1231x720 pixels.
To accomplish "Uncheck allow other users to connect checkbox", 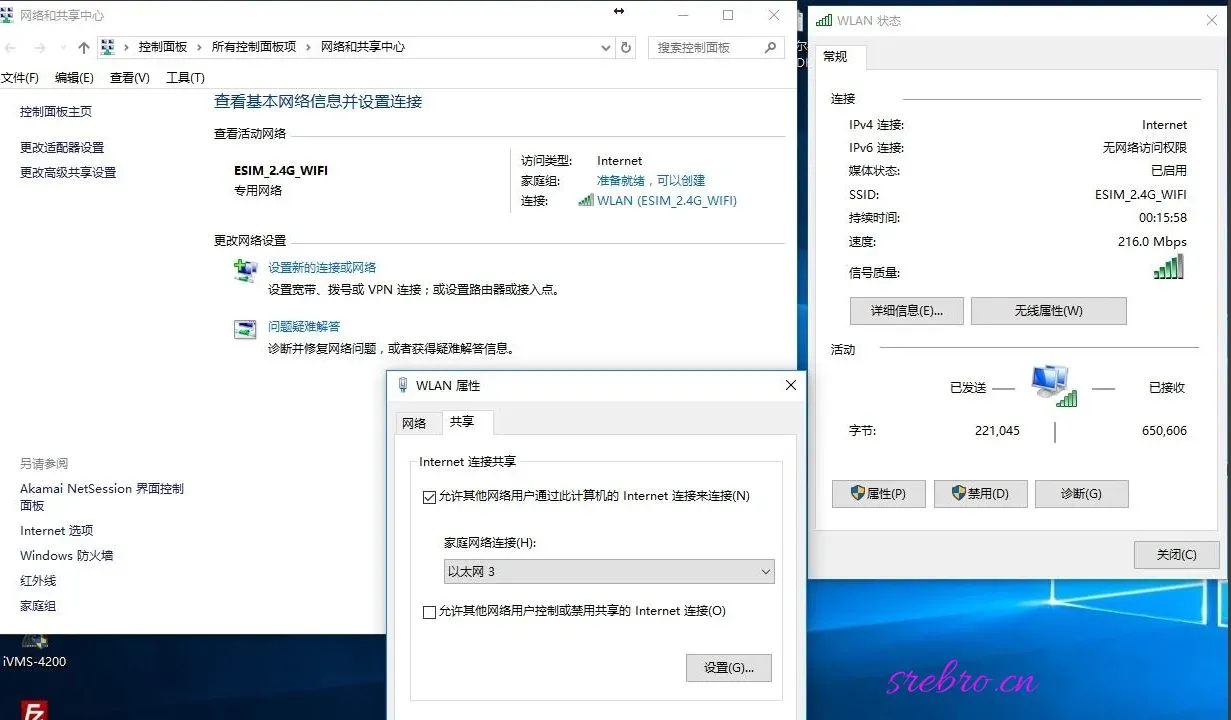I will (x=429, y=497).
